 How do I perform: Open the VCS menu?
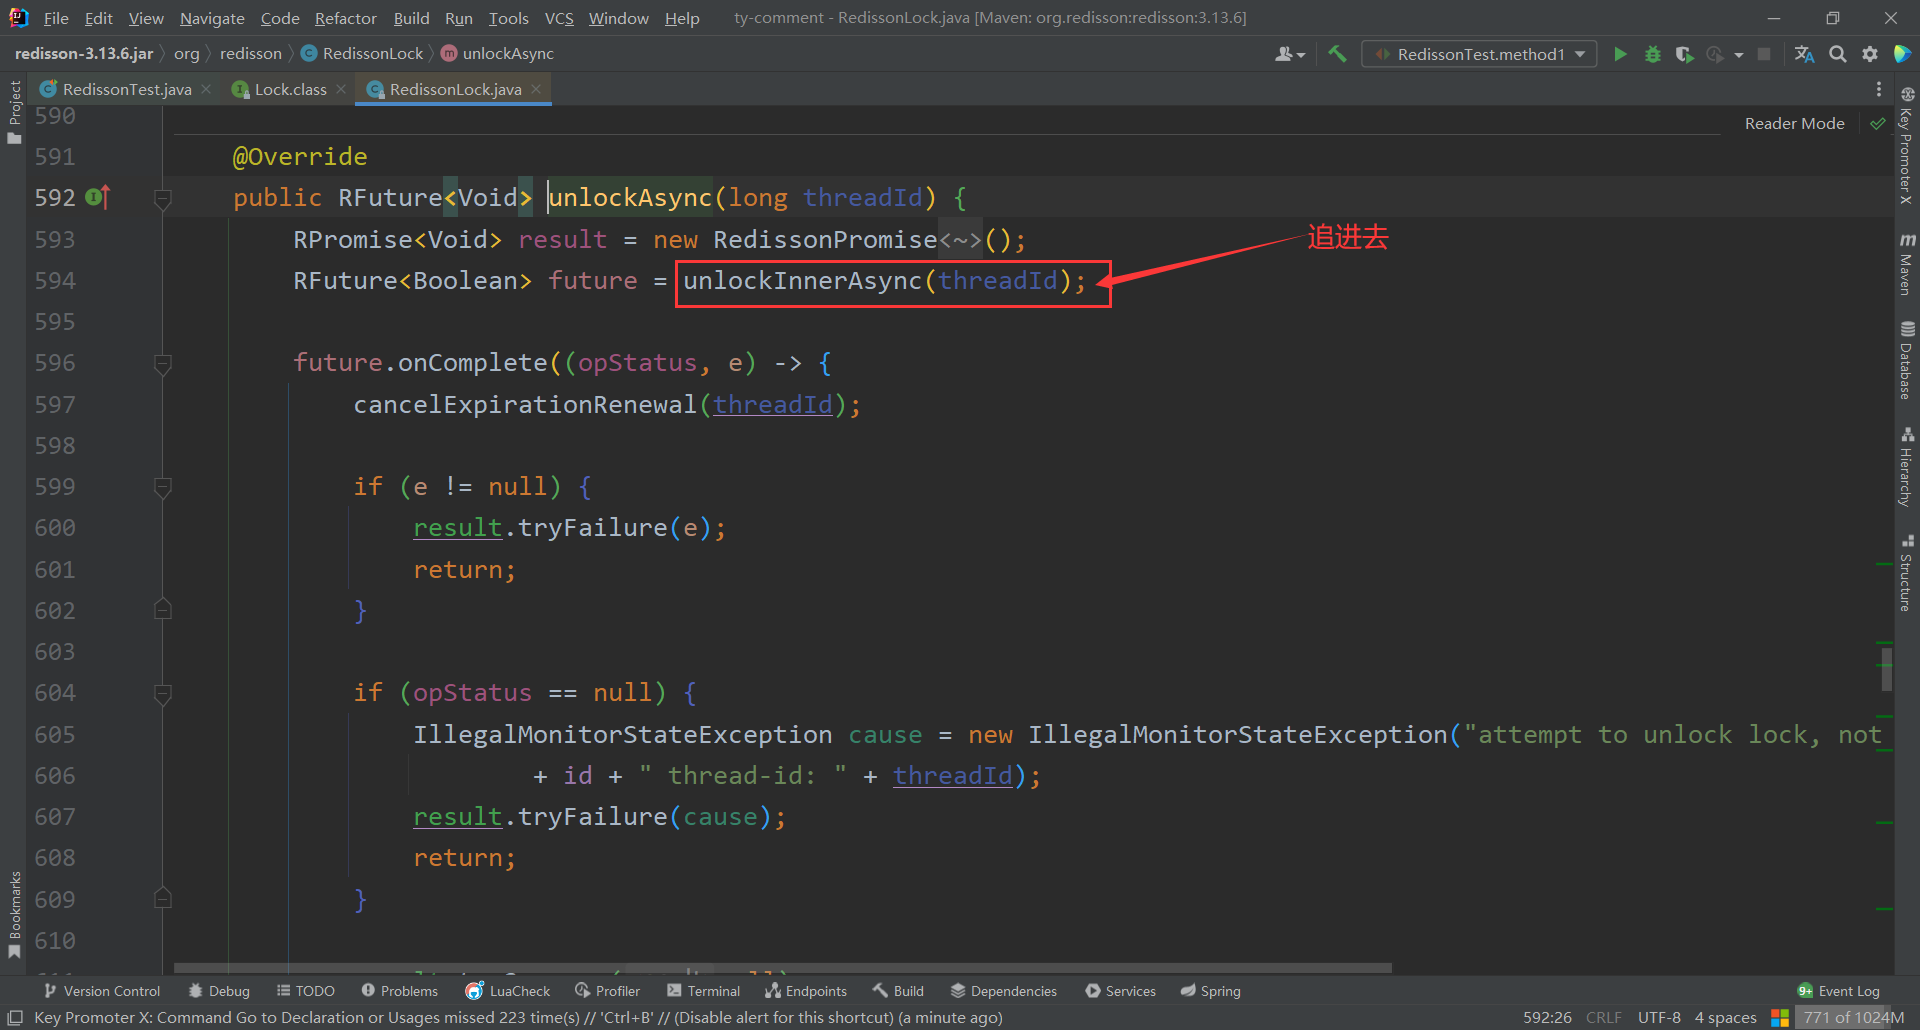point(559,18)
